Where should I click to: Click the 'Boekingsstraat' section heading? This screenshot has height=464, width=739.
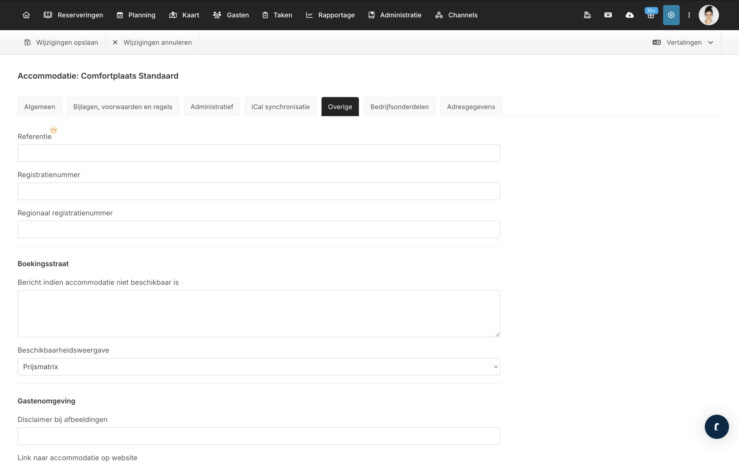tap(43, 264)
